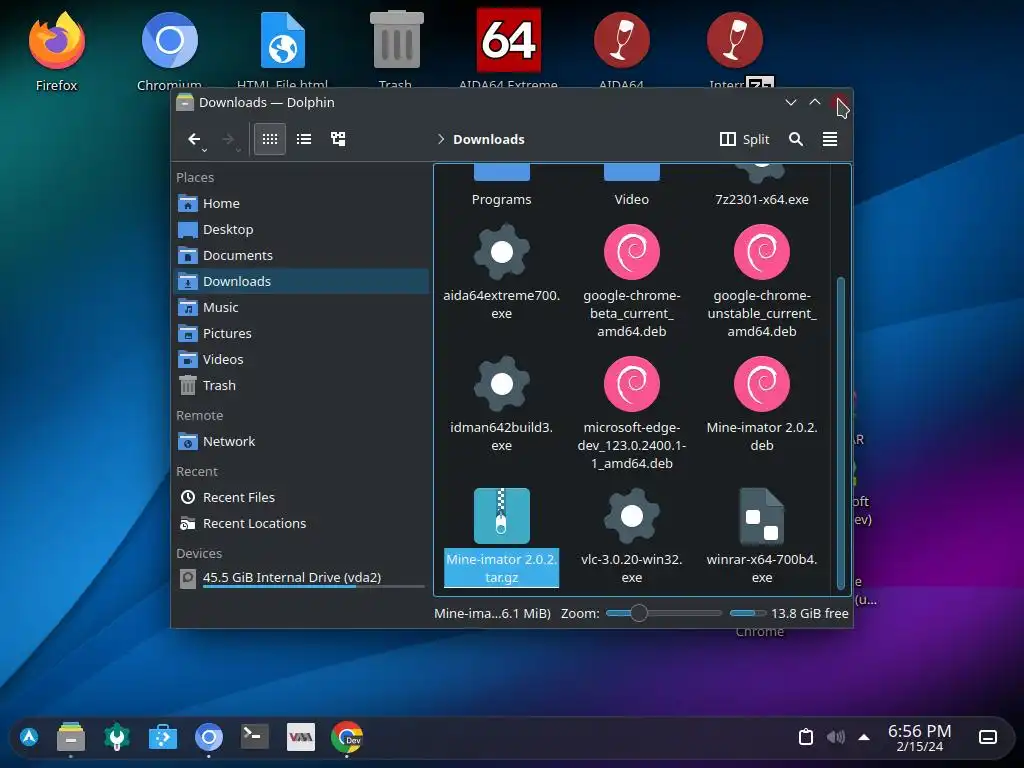Select winrar-x64-700b4.exe file icon

point(761,516)
